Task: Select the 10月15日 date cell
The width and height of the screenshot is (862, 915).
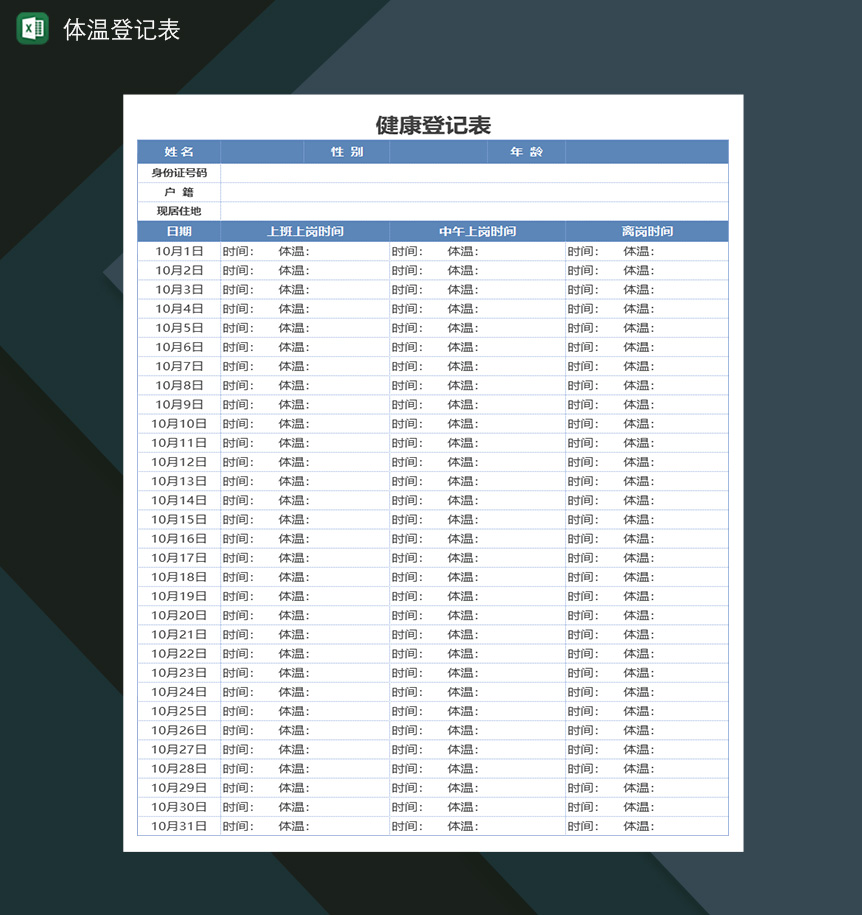Action: (178, 519)
